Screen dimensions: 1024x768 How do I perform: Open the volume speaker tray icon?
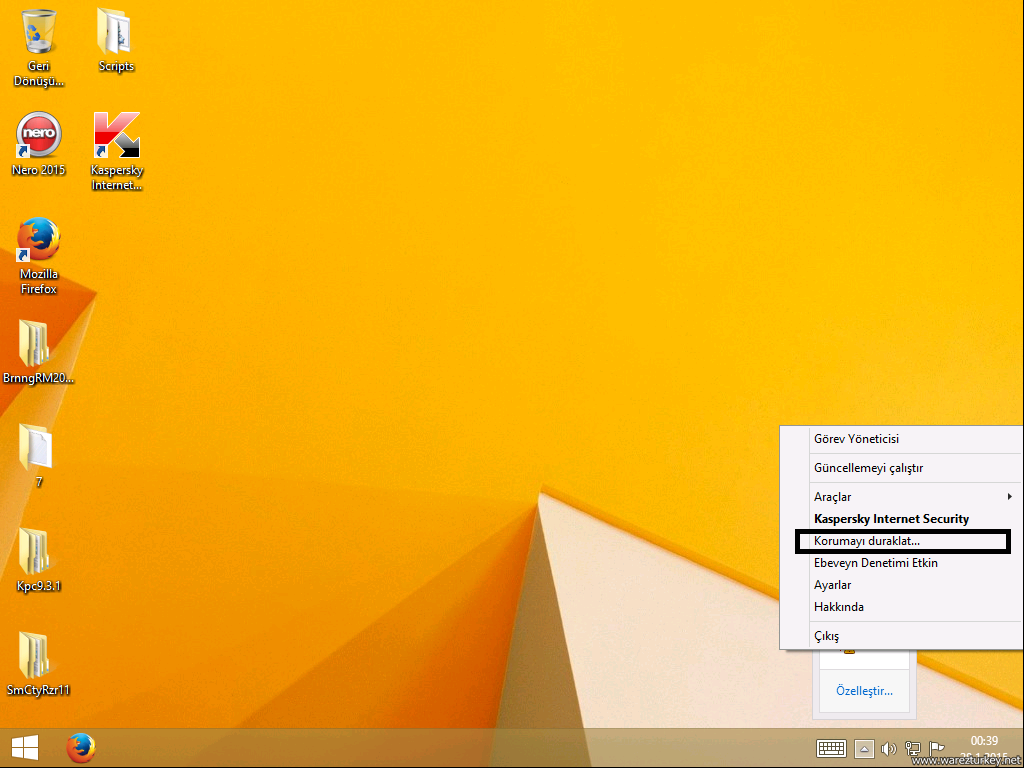(888, 749)
